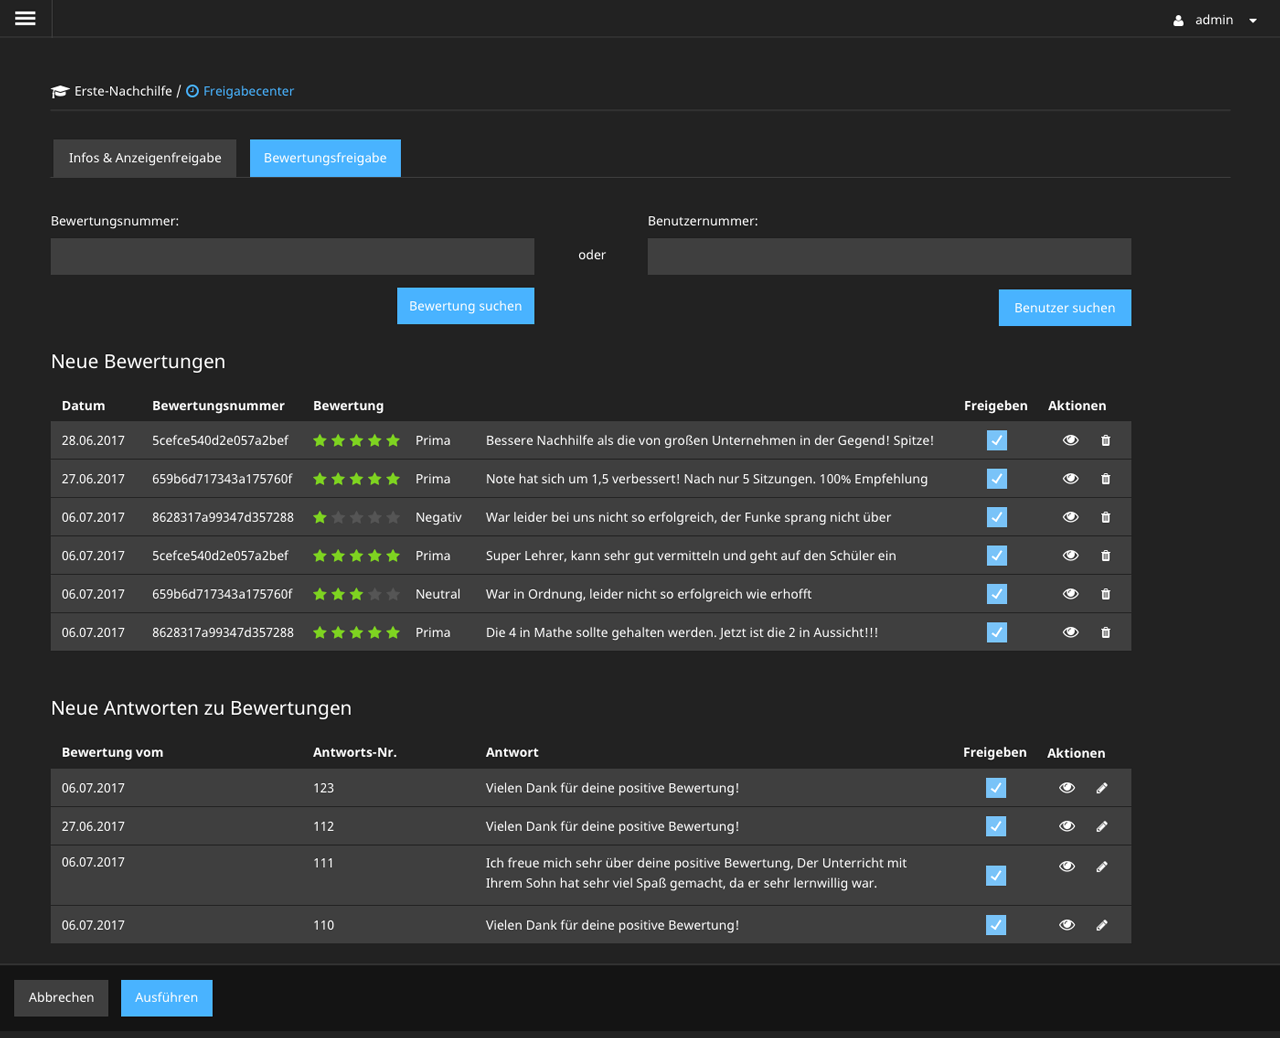
Task: Switch to the Infos & Anzeigenfreigabe tab
Action: 144,157
